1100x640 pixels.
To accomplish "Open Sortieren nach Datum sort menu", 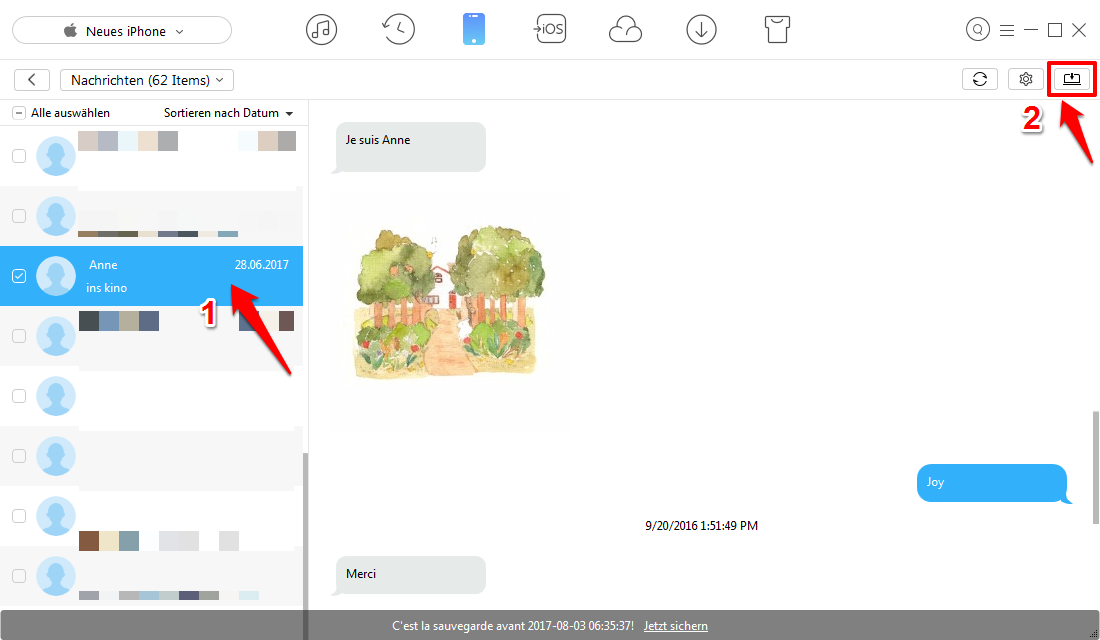I will 229,113.
